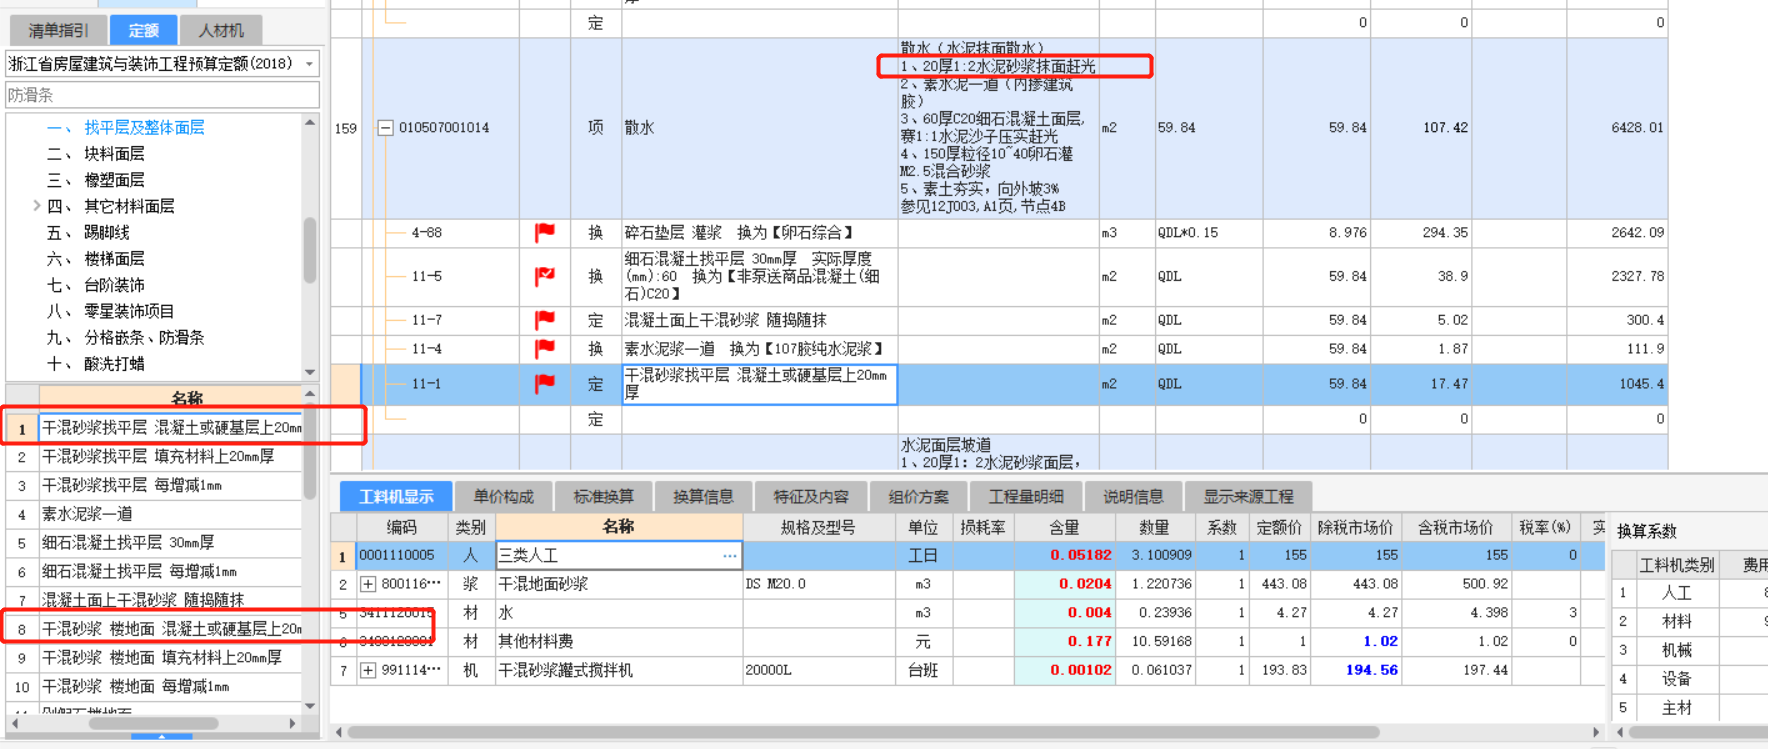
Task: Switch to the 定额 tab
Action: [144, 31]
